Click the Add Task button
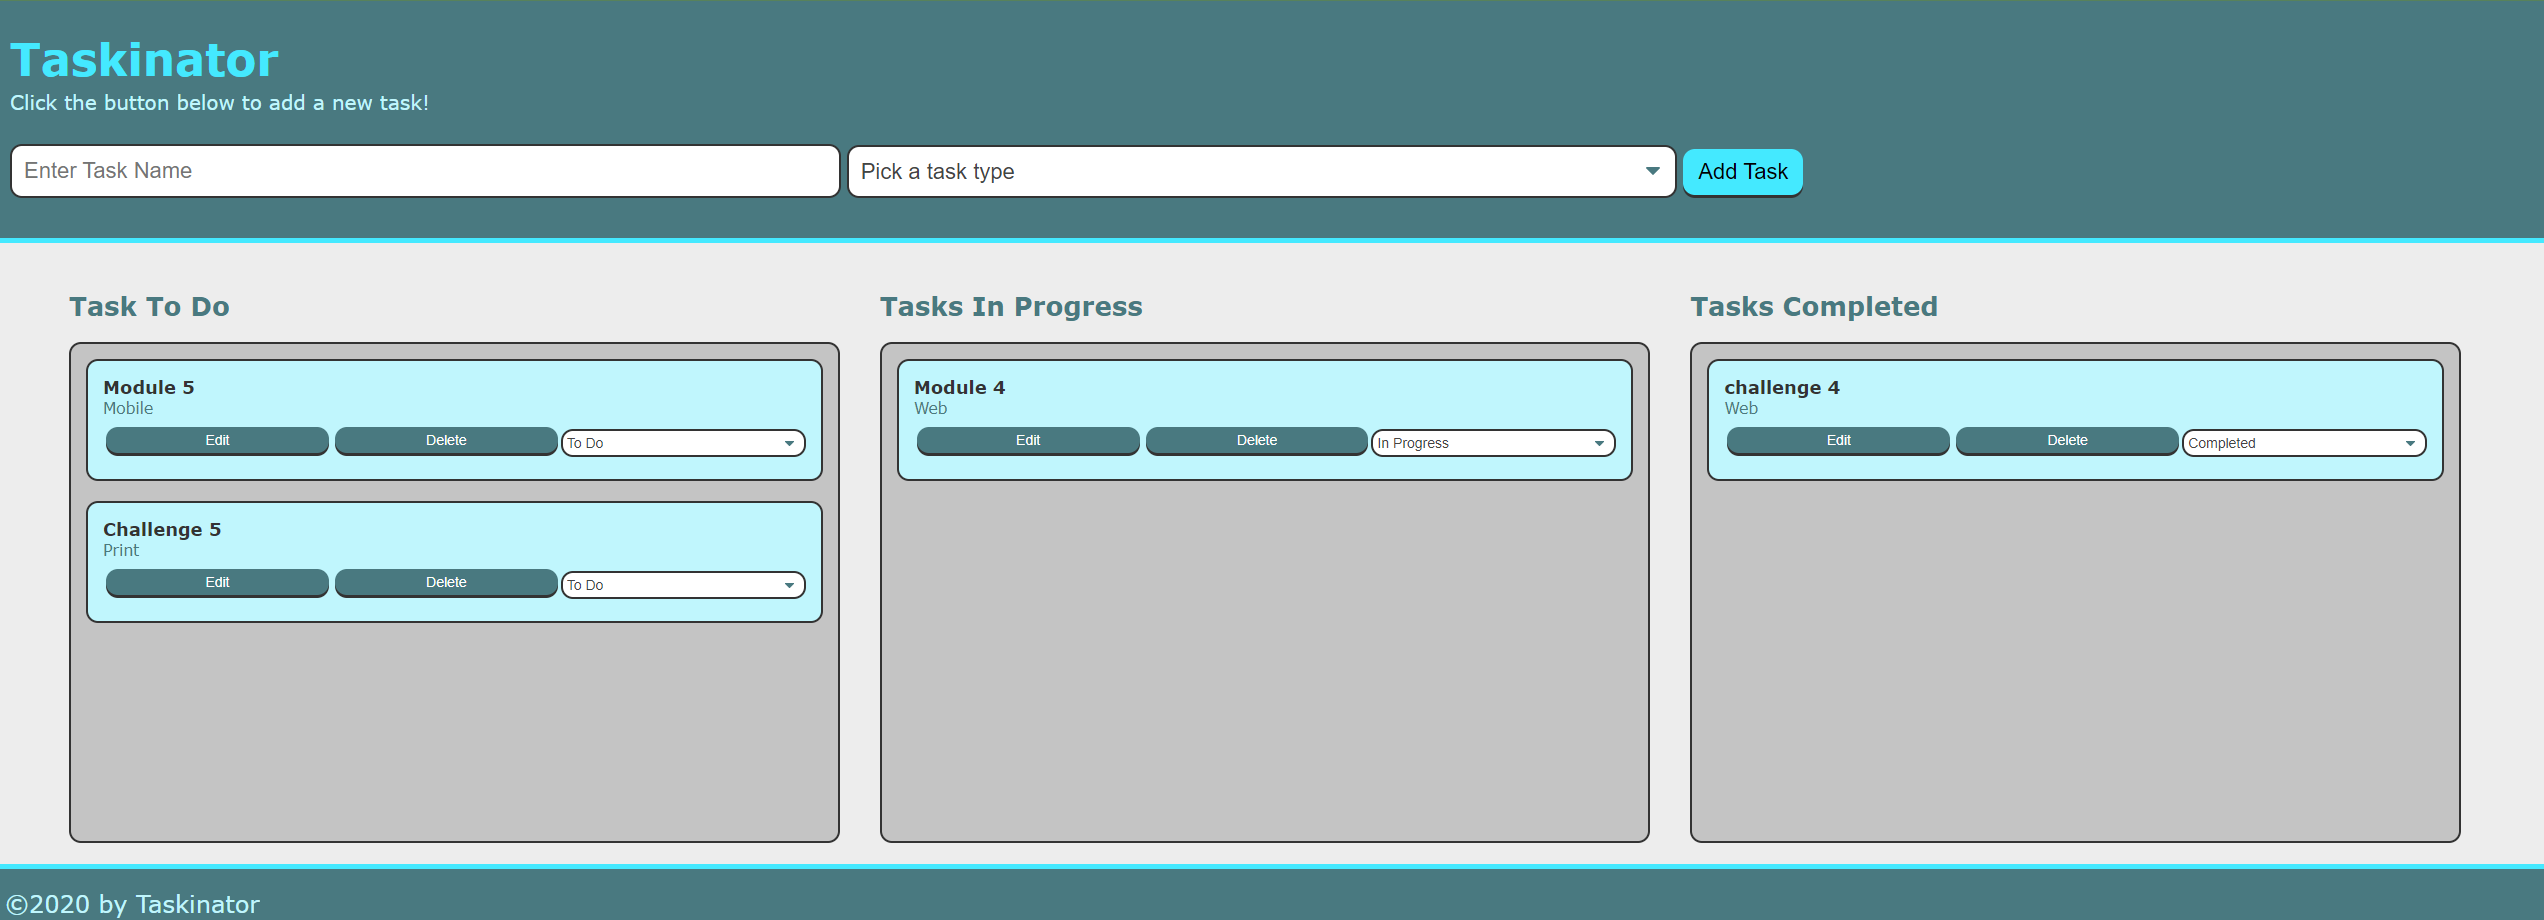The image size is (2544, 920). click(x=1742, y=172)
